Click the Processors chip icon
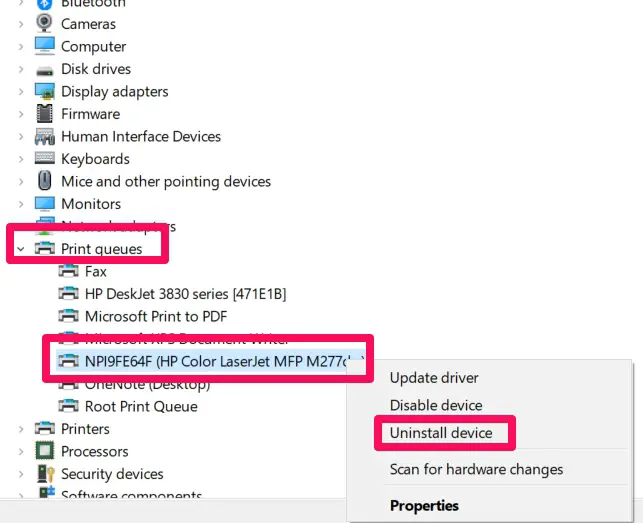Screen dimensions: 643x523 [x=44, y=451]
